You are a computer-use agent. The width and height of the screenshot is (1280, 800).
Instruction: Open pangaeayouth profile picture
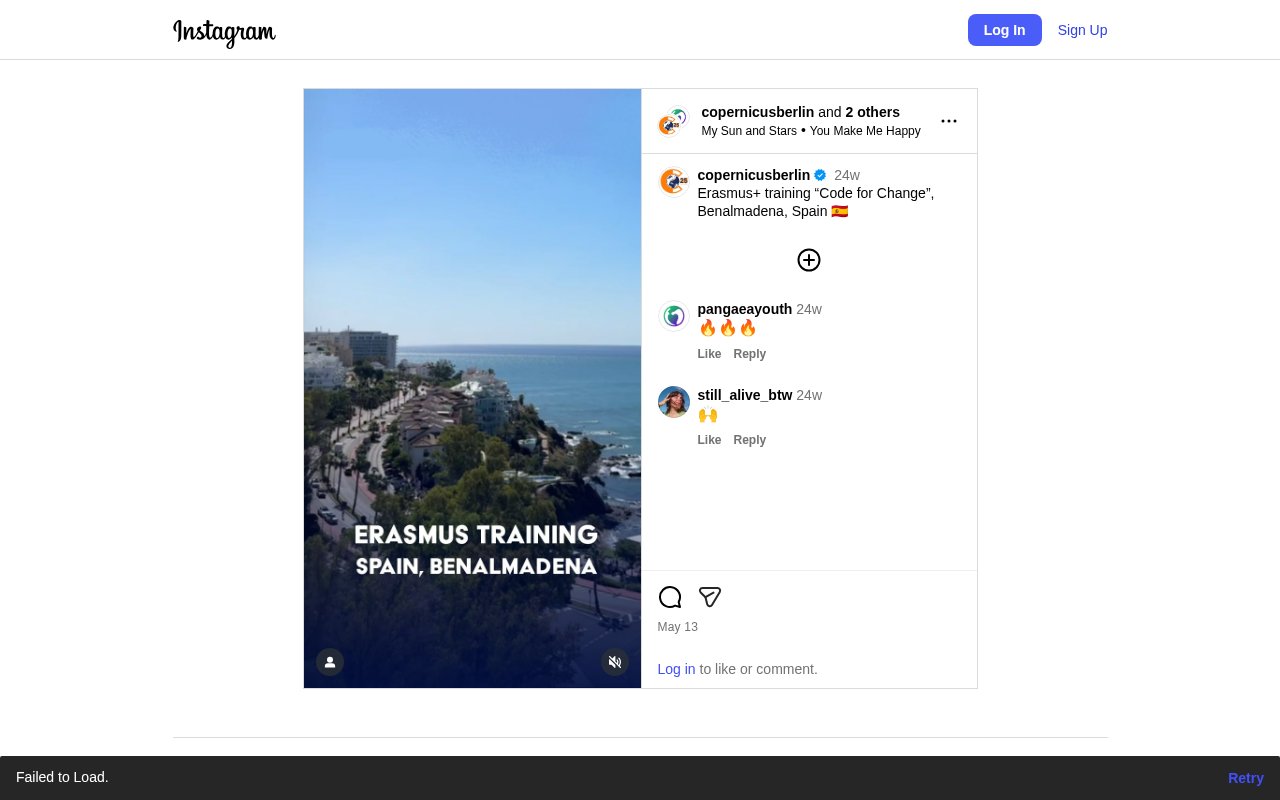click(674, 316)
